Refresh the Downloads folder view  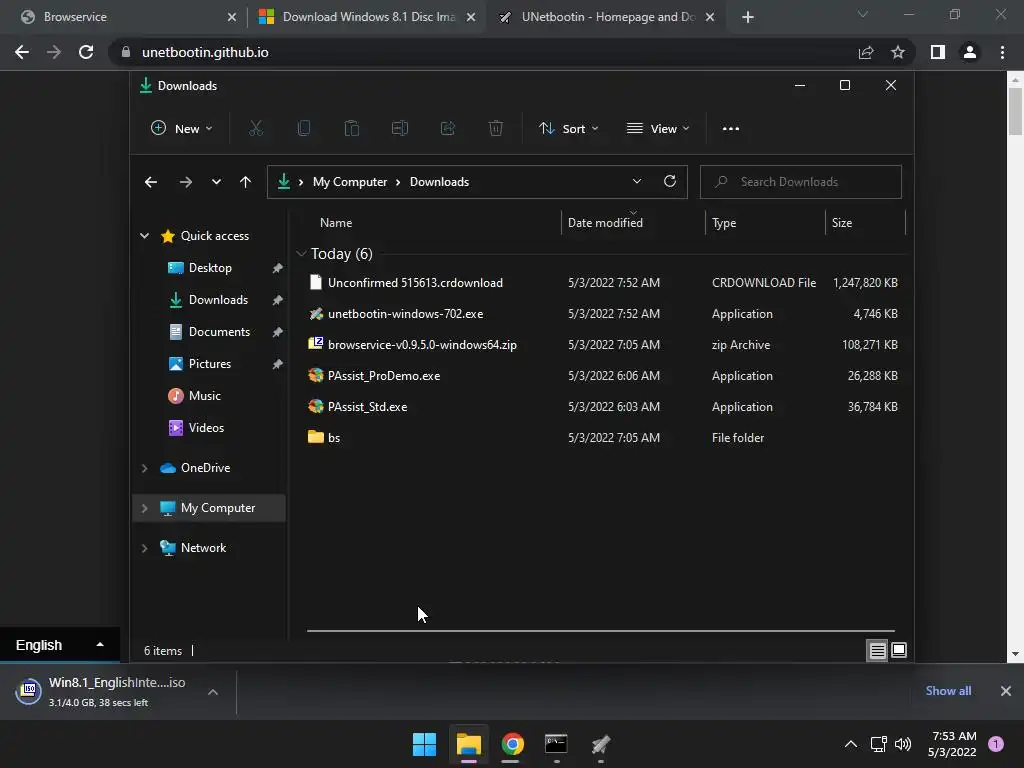(x=670, y=182)
